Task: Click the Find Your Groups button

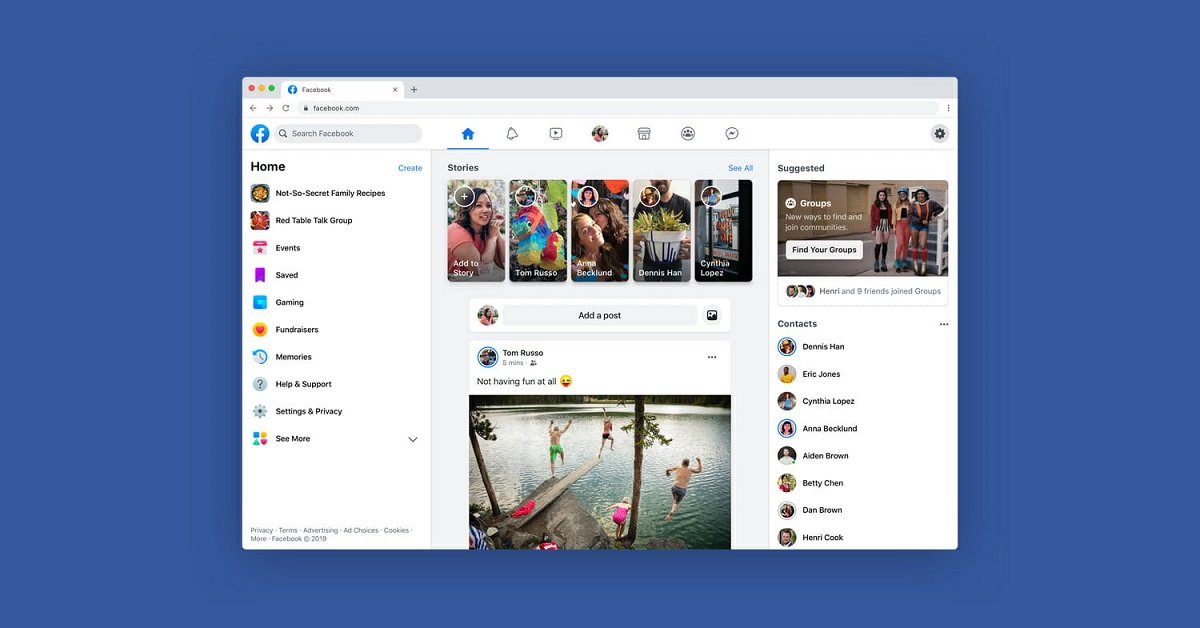Action: [x=824, y=250]
